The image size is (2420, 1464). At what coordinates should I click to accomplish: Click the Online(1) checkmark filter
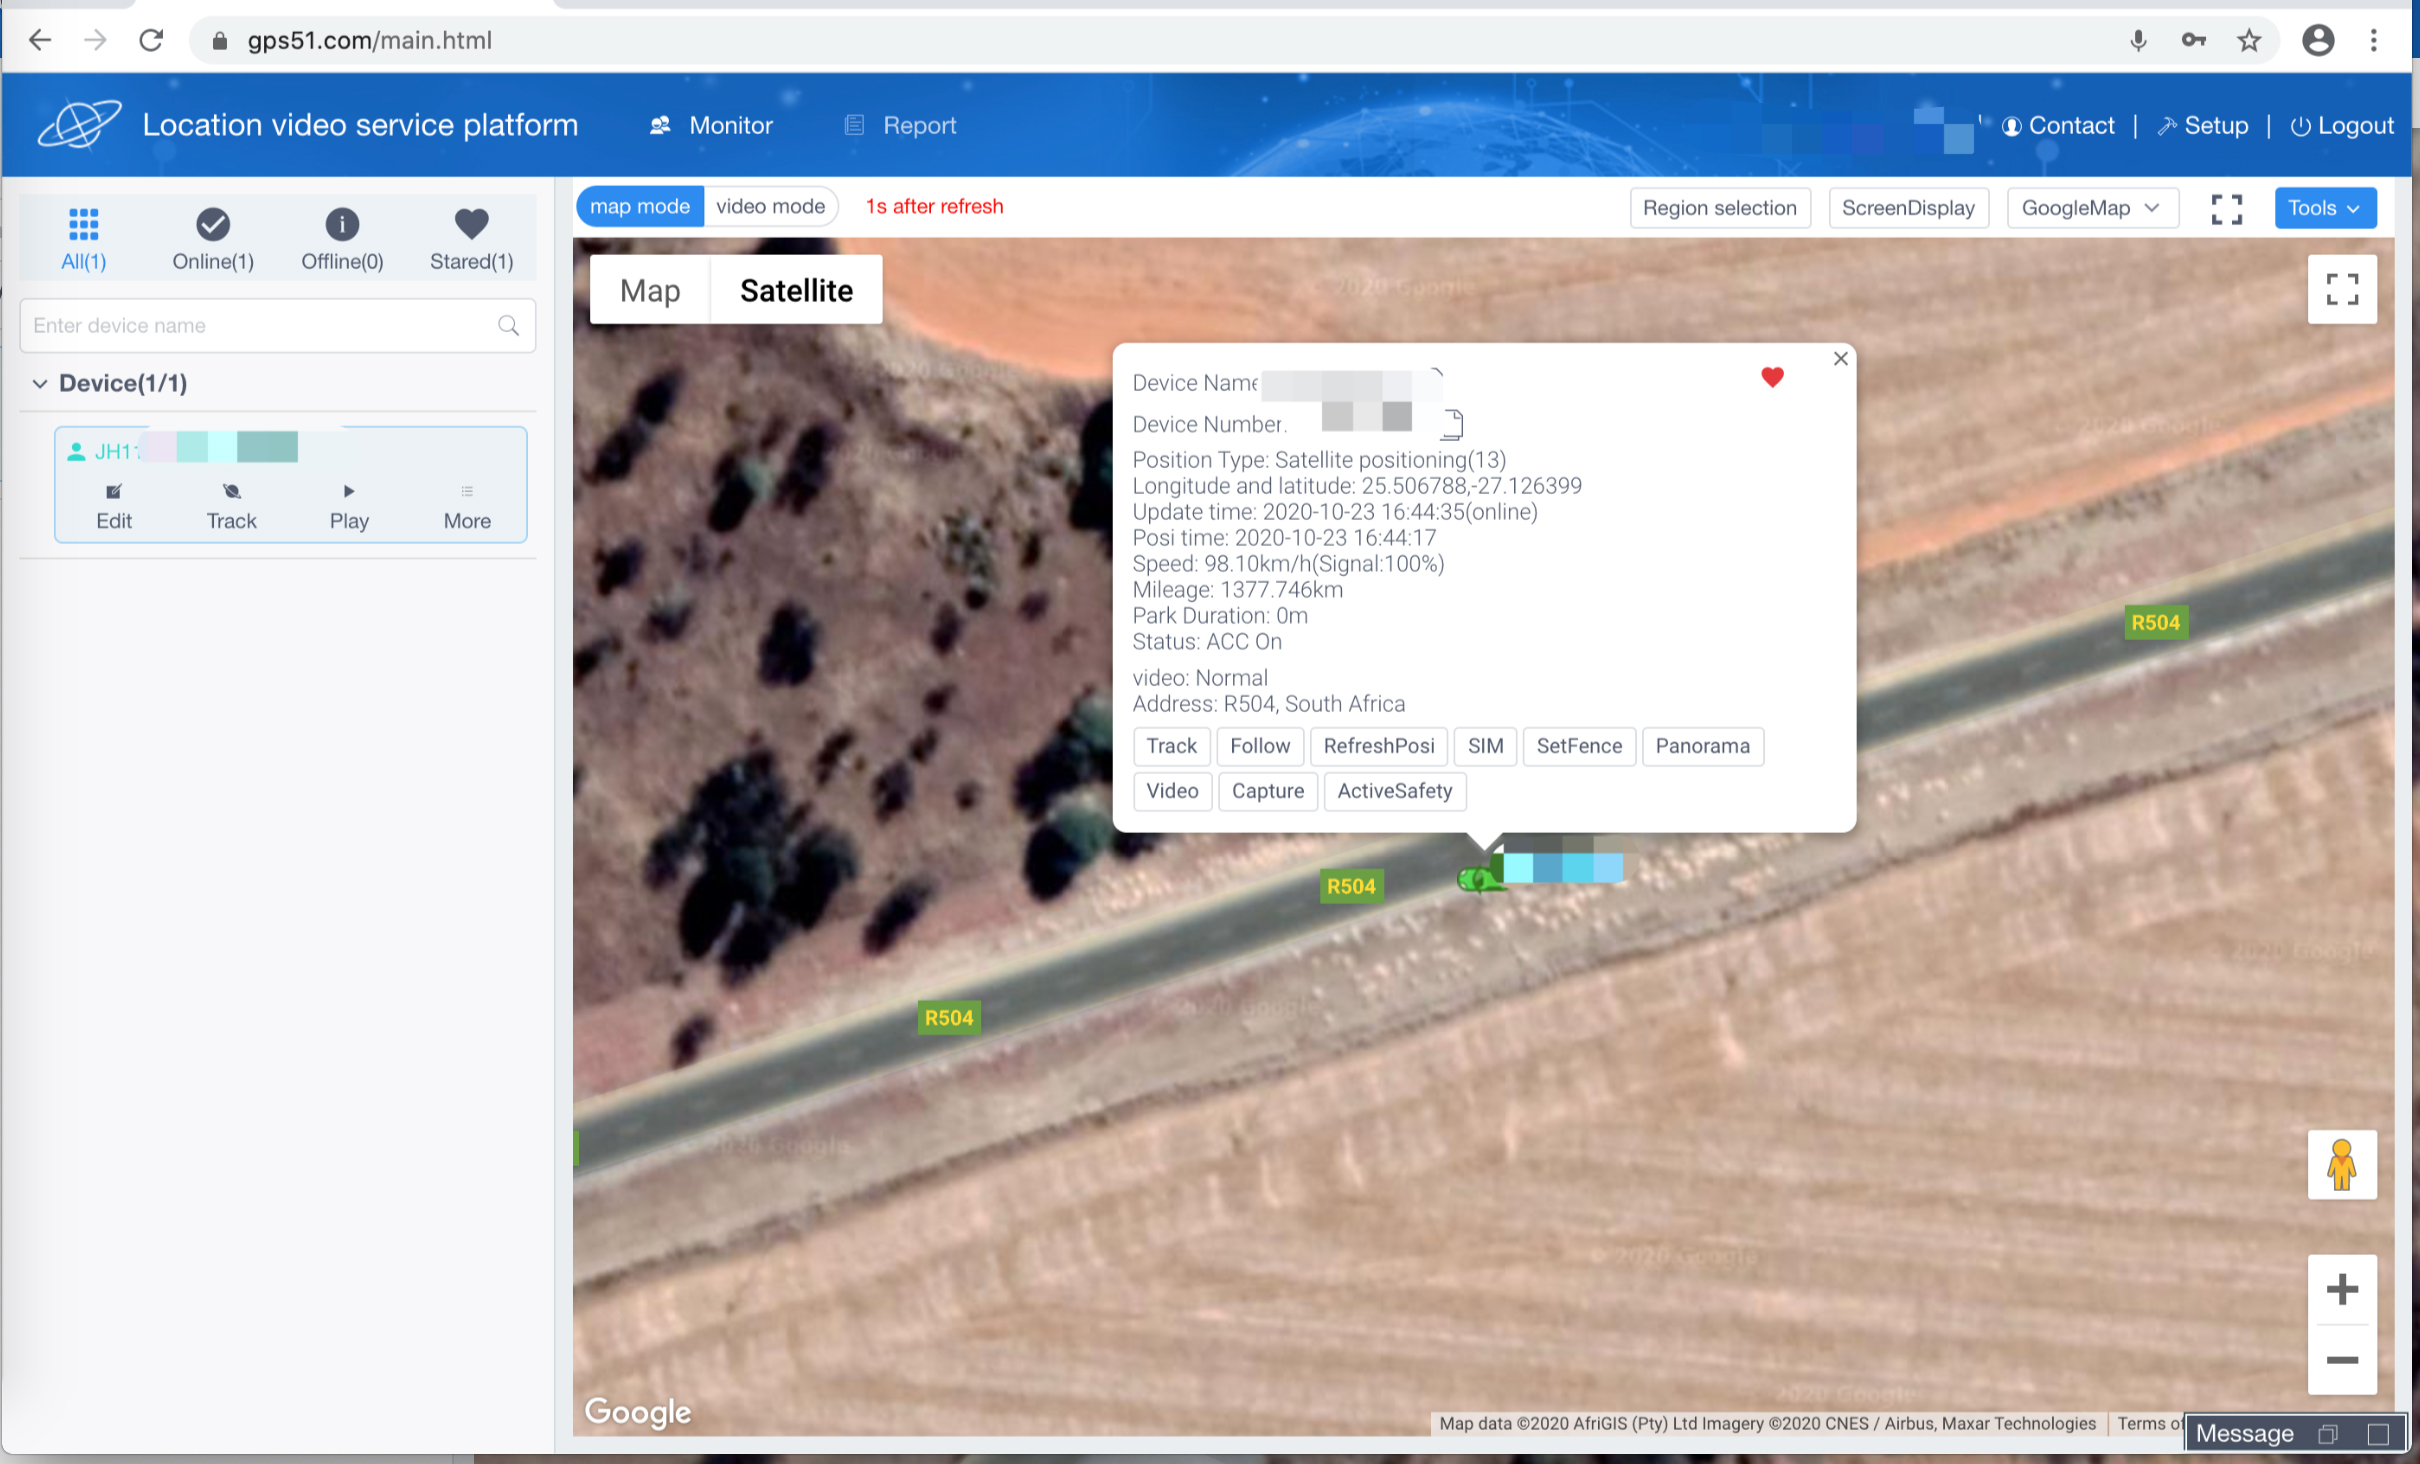click(213, 225)
